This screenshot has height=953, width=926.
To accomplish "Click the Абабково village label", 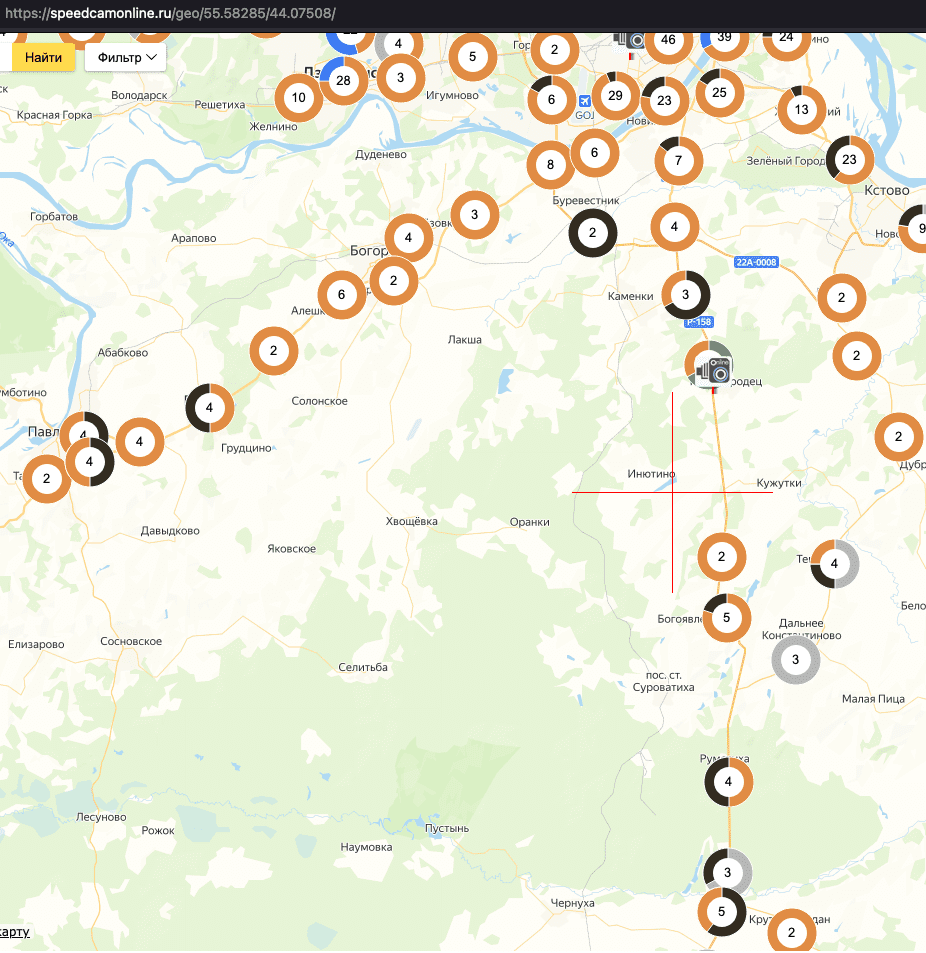I will click(123, 353).
